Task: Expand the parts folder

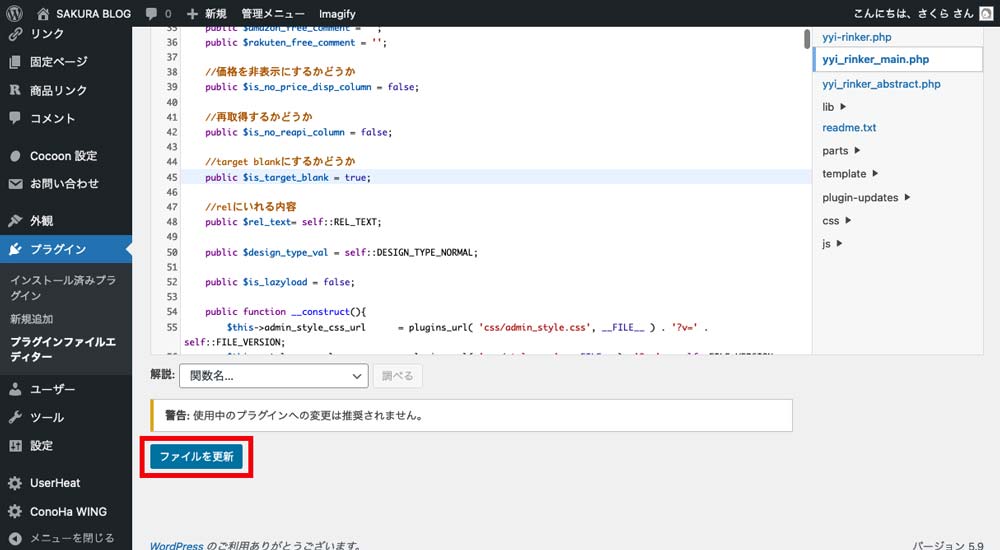Action: tap(841, 151)
